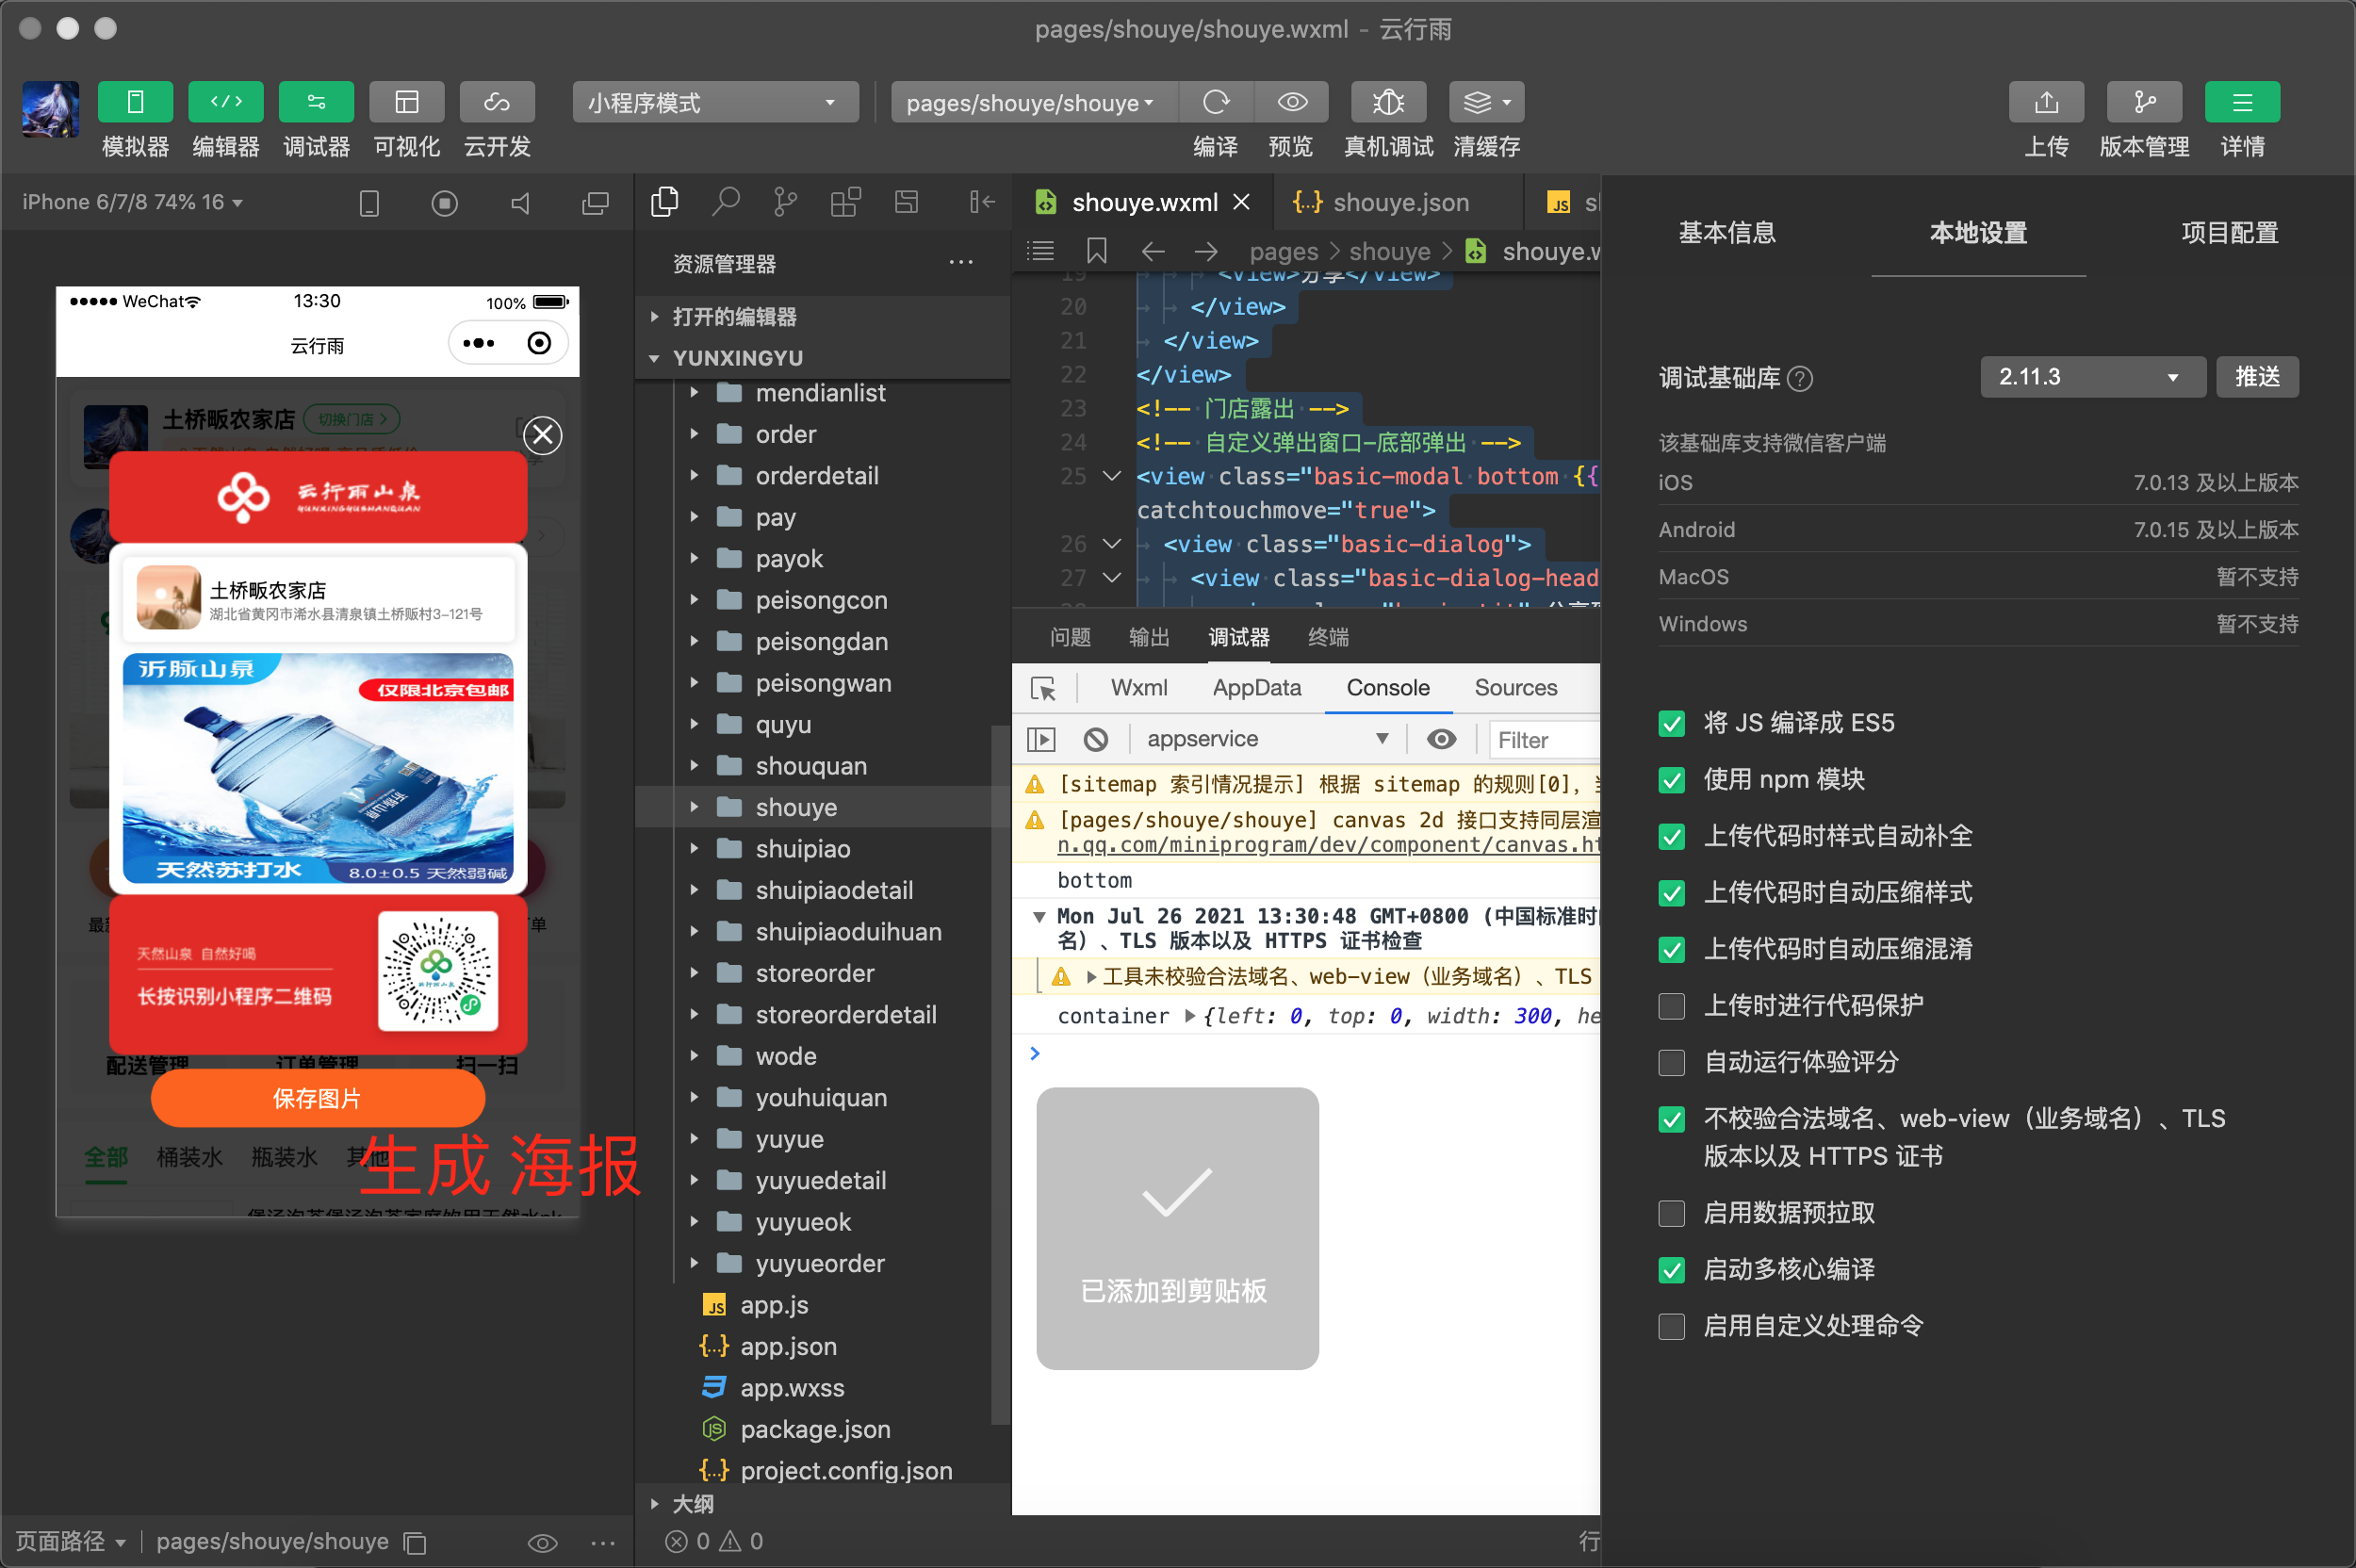Click console Filter input field
Screen dimensions: 2356x1568
[x=1544, y=740]
